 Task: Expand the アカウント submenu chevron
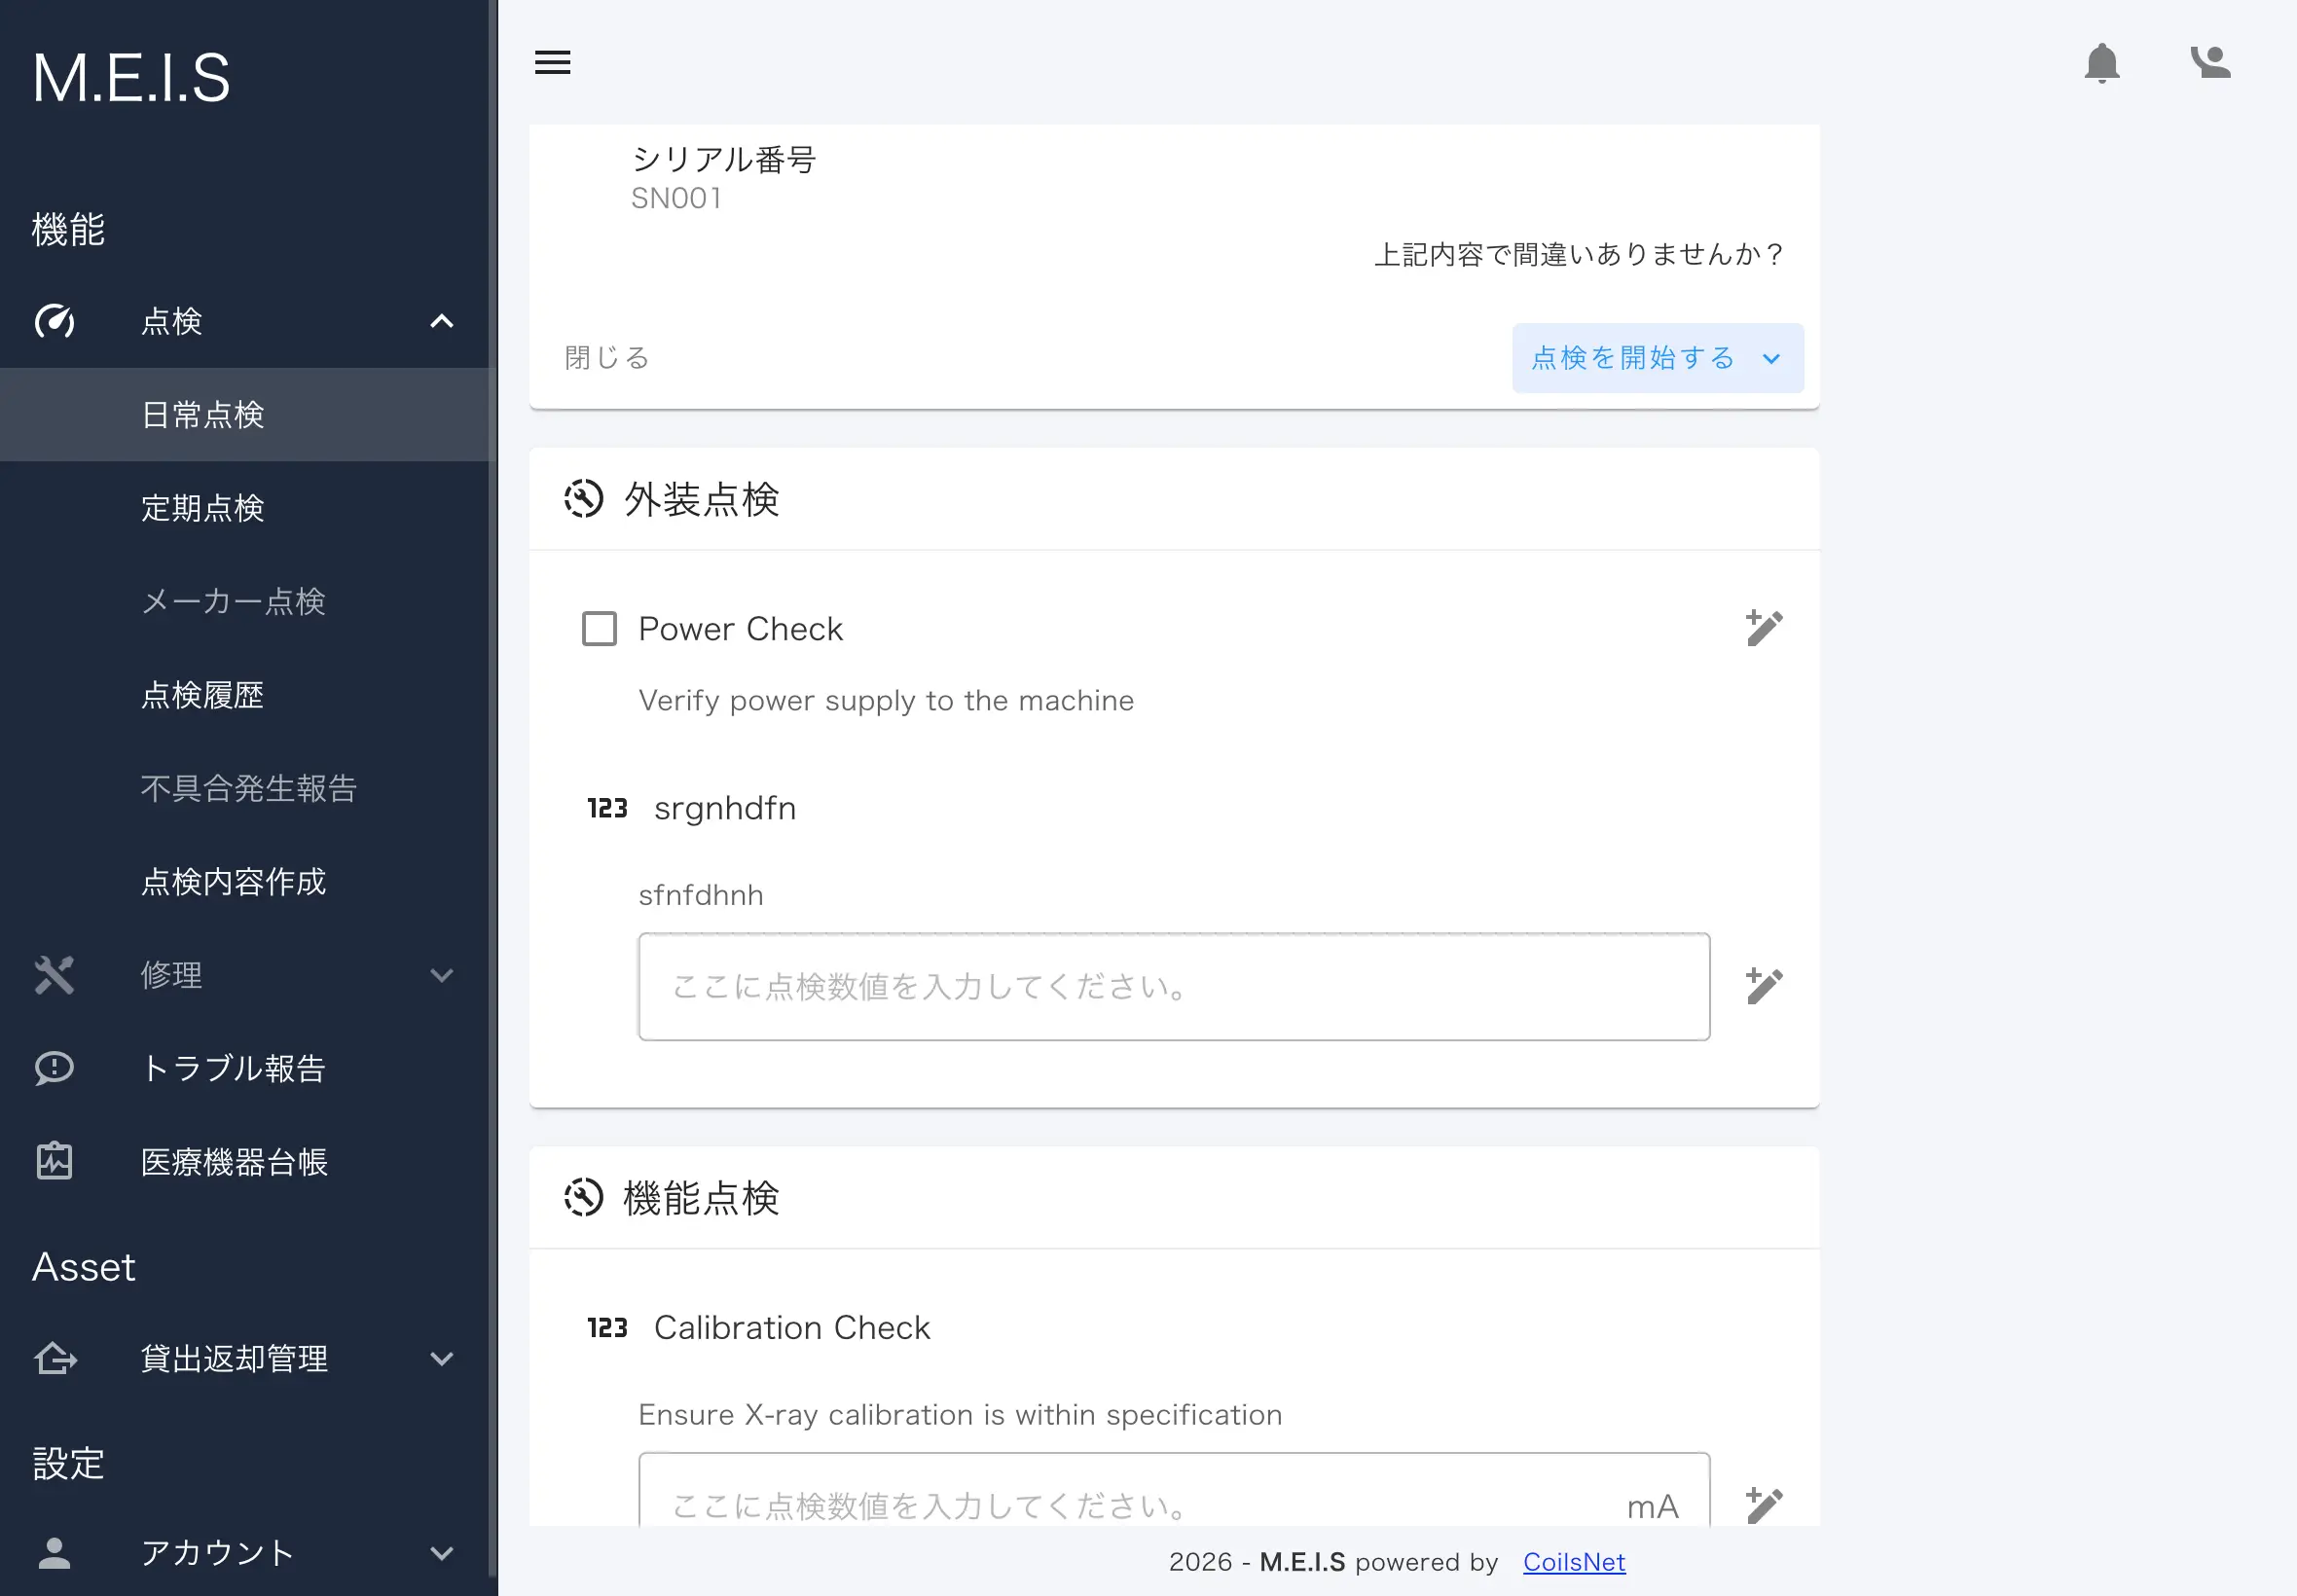442,1553
